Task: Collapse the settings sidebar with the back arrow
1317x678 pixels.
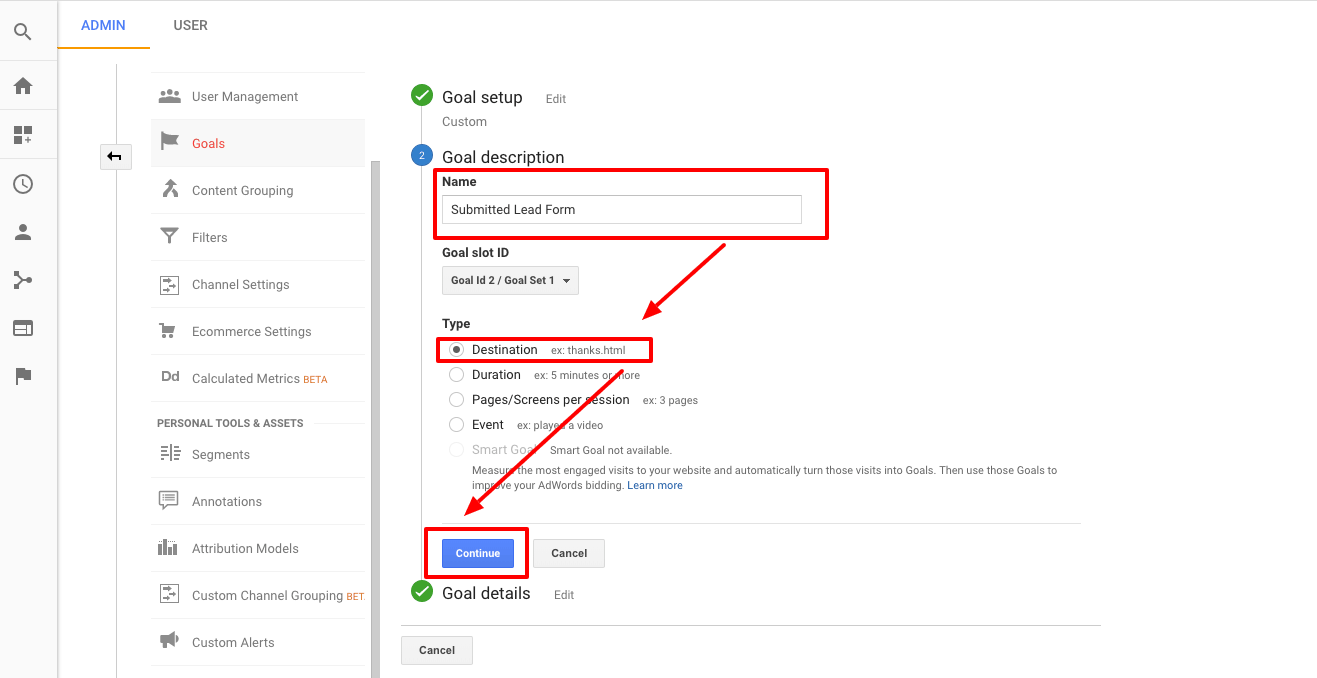Action: [x=115, y=157]
